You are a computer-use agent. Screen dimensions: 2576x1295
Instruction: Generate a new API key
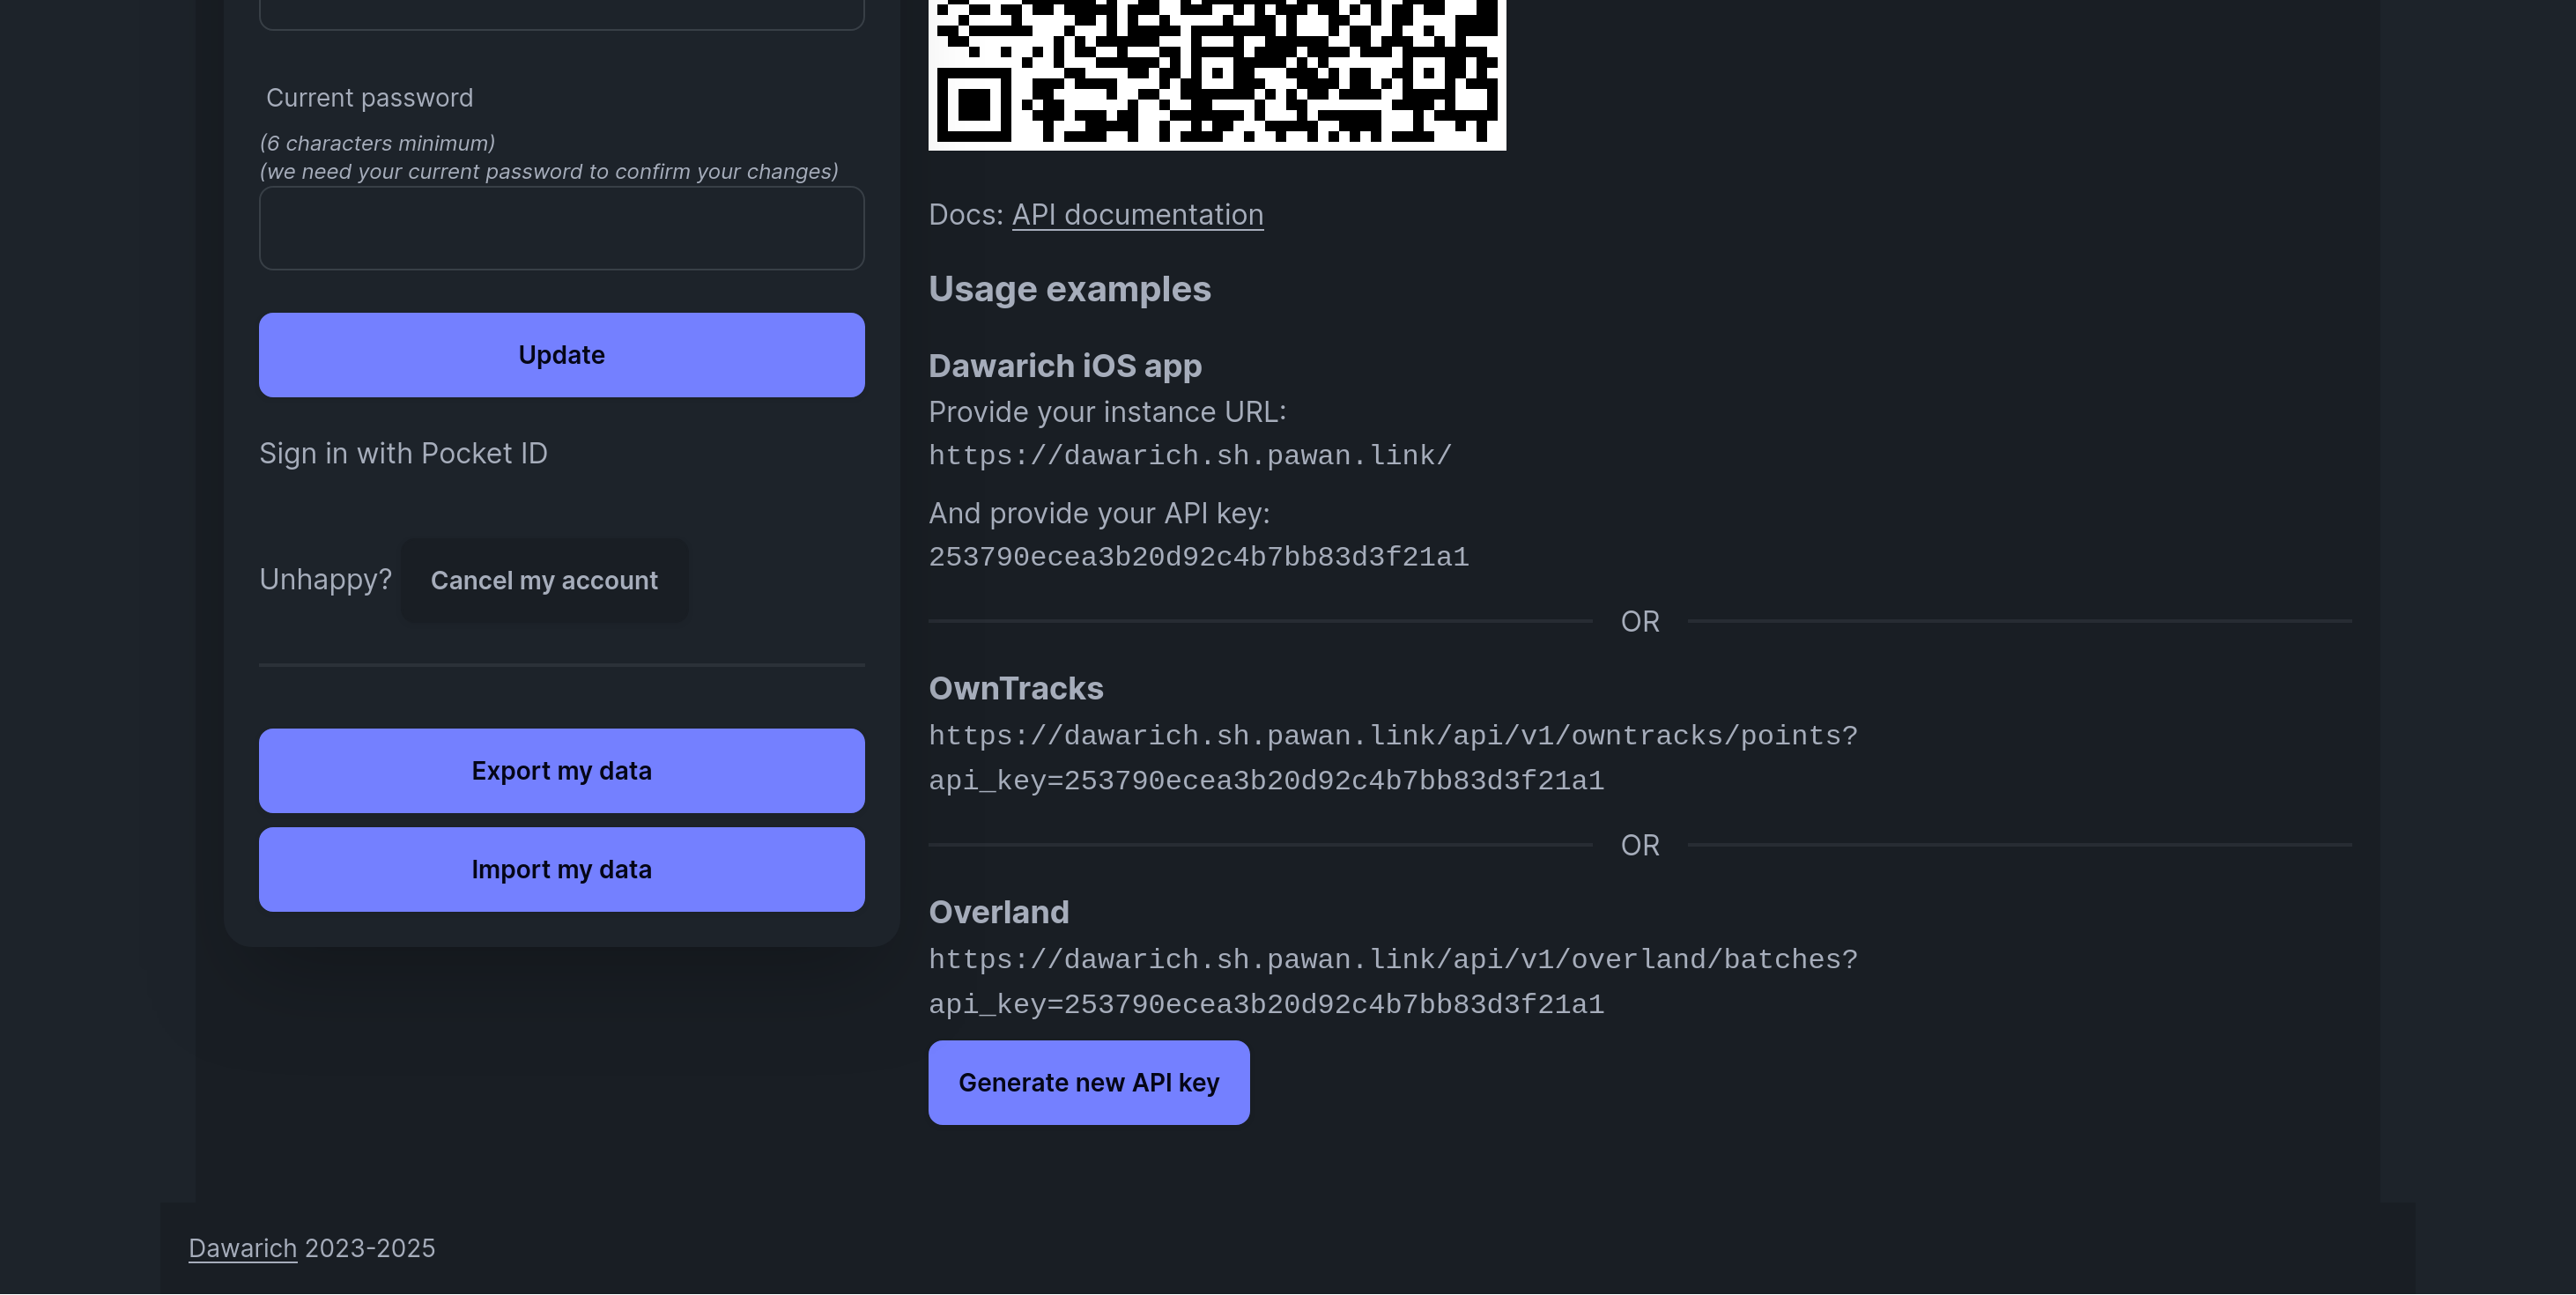1088,1082
